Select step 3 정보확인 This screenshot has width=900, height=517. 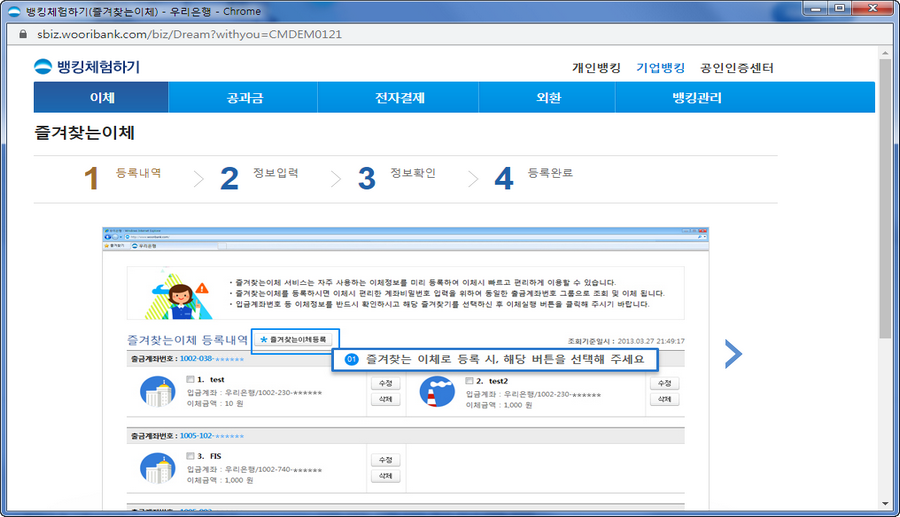397,177
